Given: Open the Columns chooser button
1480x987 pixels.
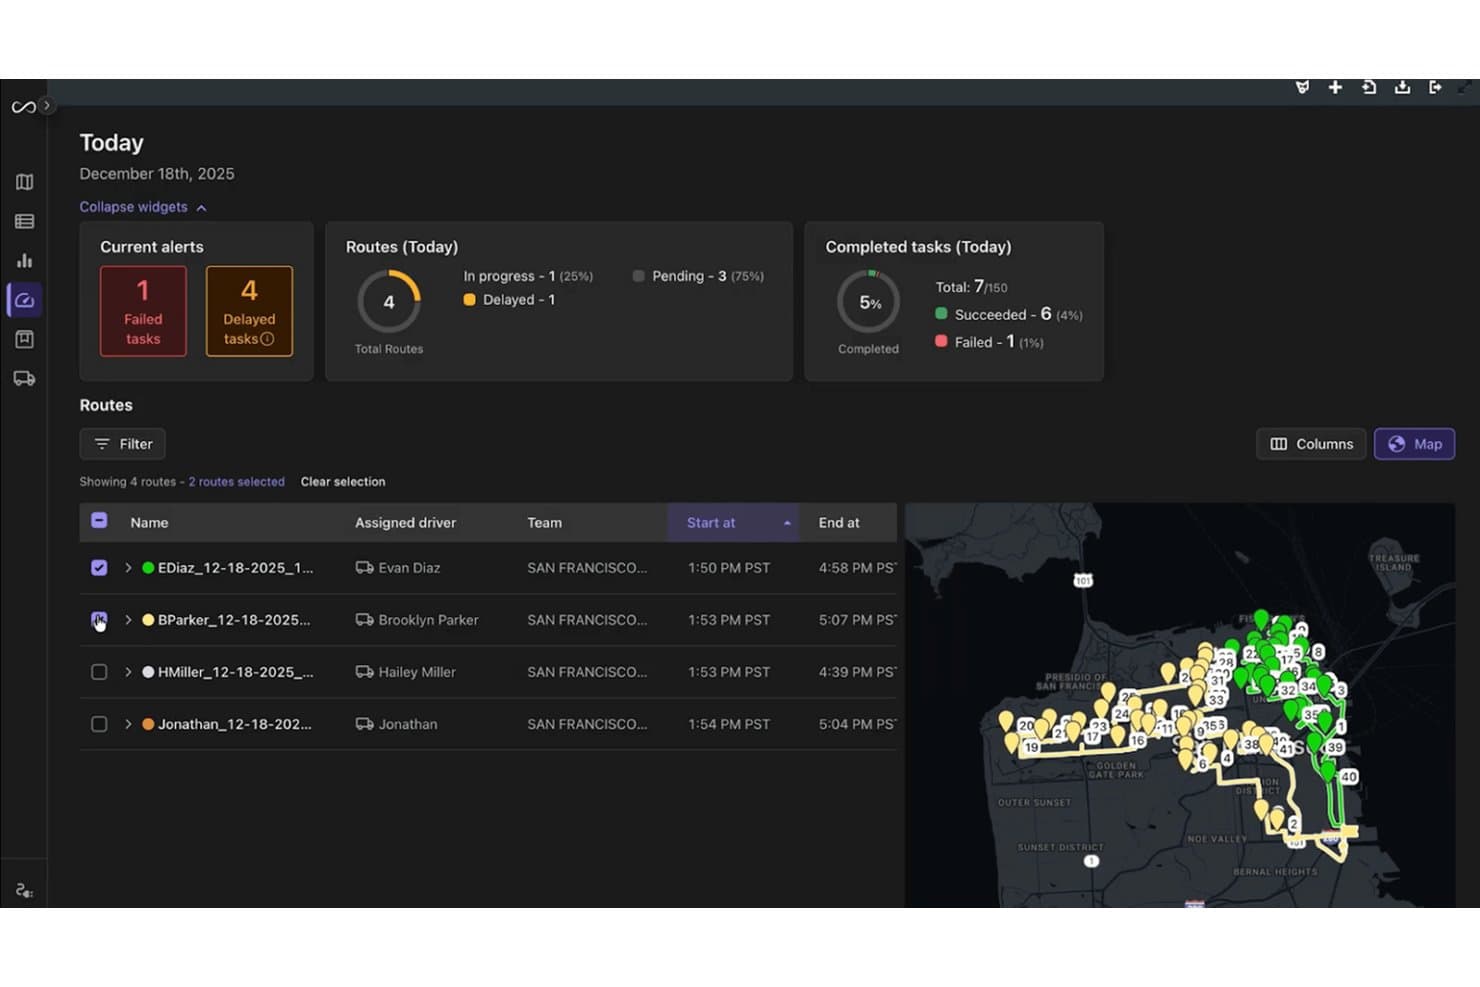Looking at the screenshot, I should (1311, 444).
